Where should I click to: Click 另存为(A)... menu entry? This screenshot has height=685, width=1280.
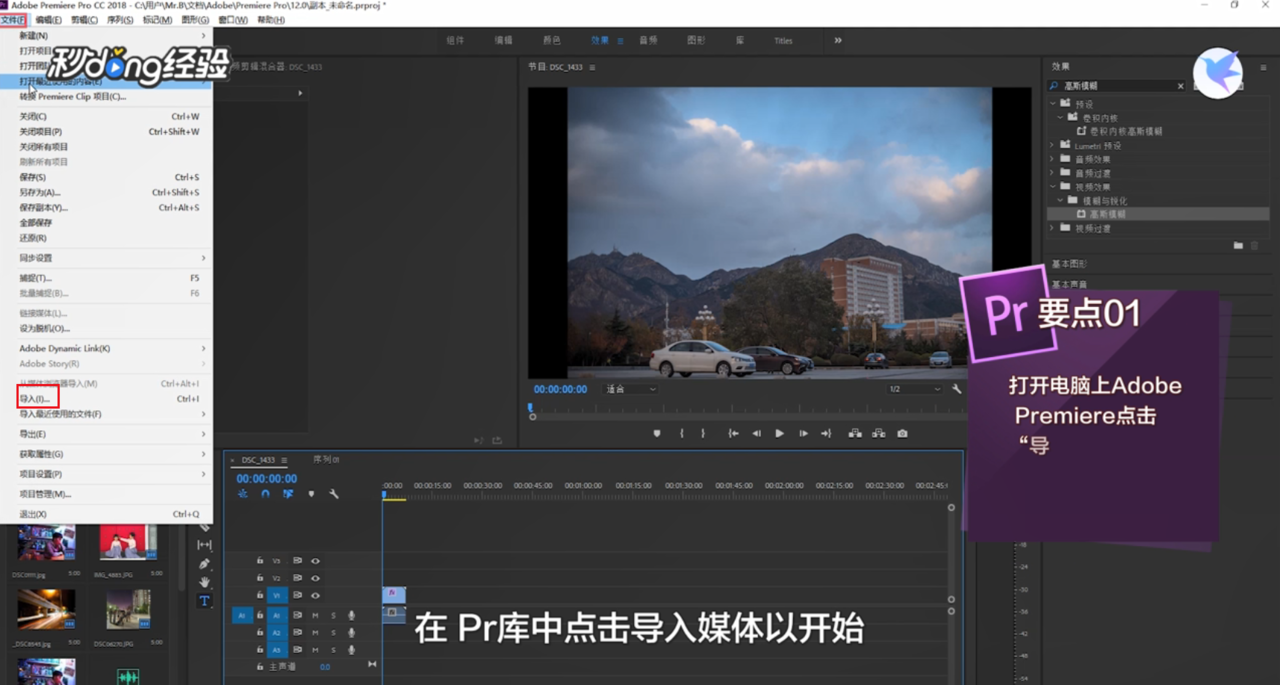106,192
